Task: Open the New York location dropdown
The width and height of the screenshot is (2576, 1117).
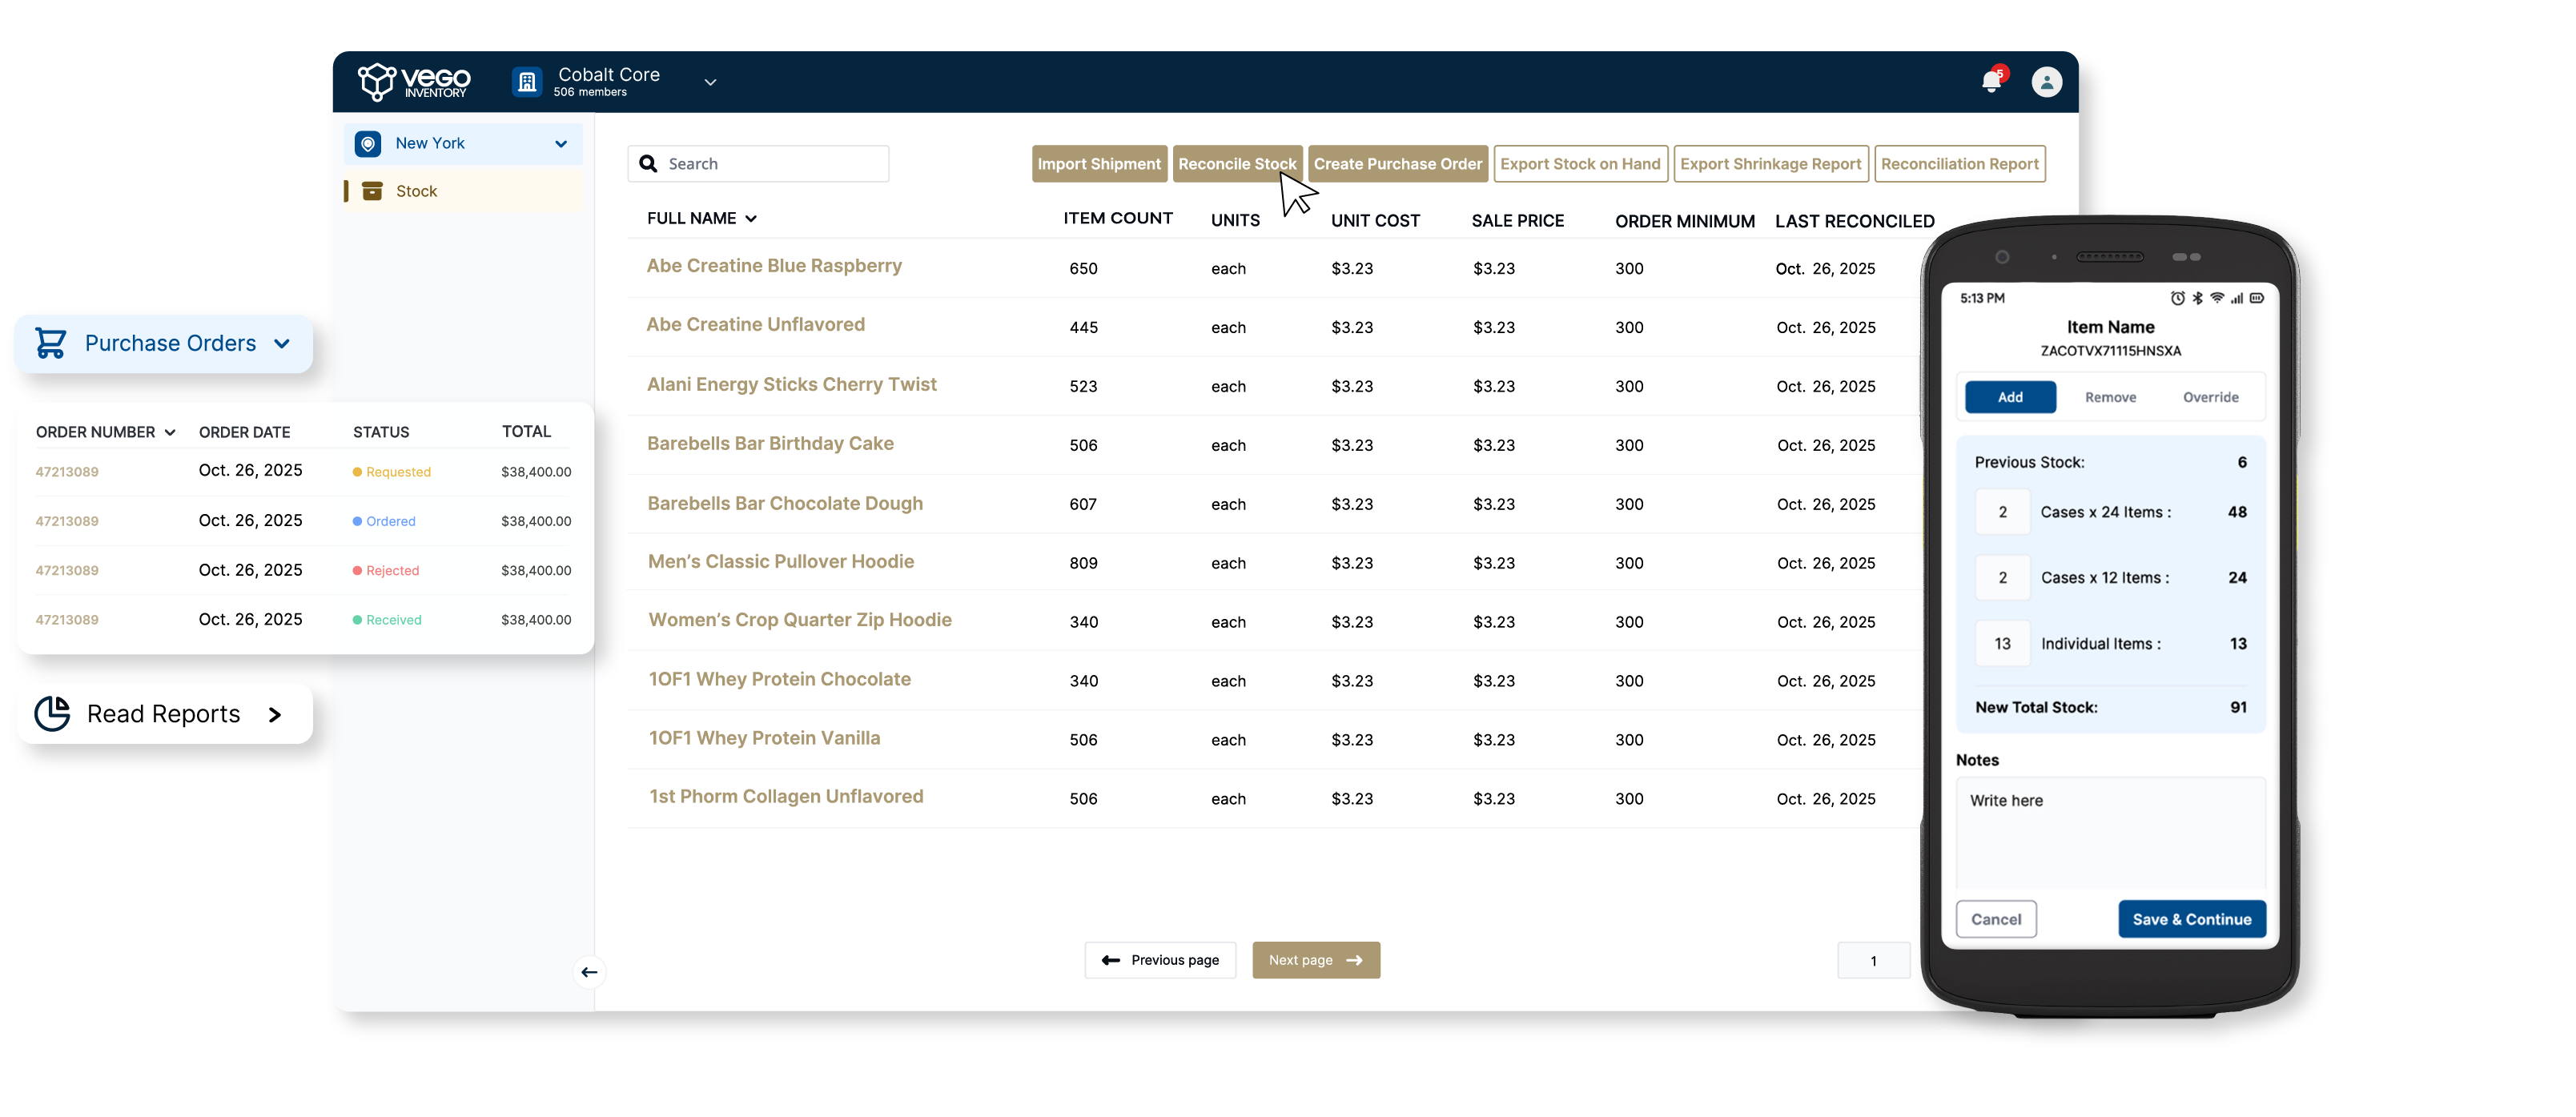Action: [x=561, y=144]
